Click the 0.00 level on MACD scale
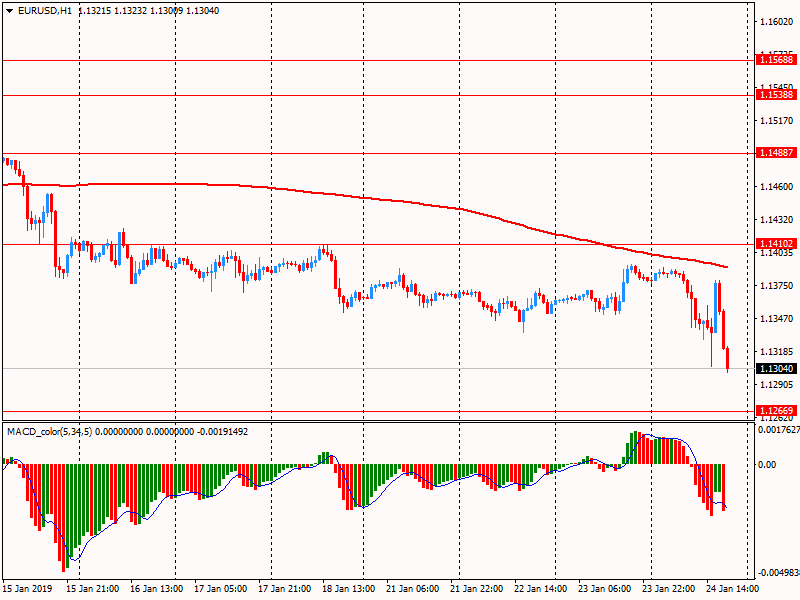Image resolution: width=800 pixels, height=600 pixels. (x=767, y=464)
